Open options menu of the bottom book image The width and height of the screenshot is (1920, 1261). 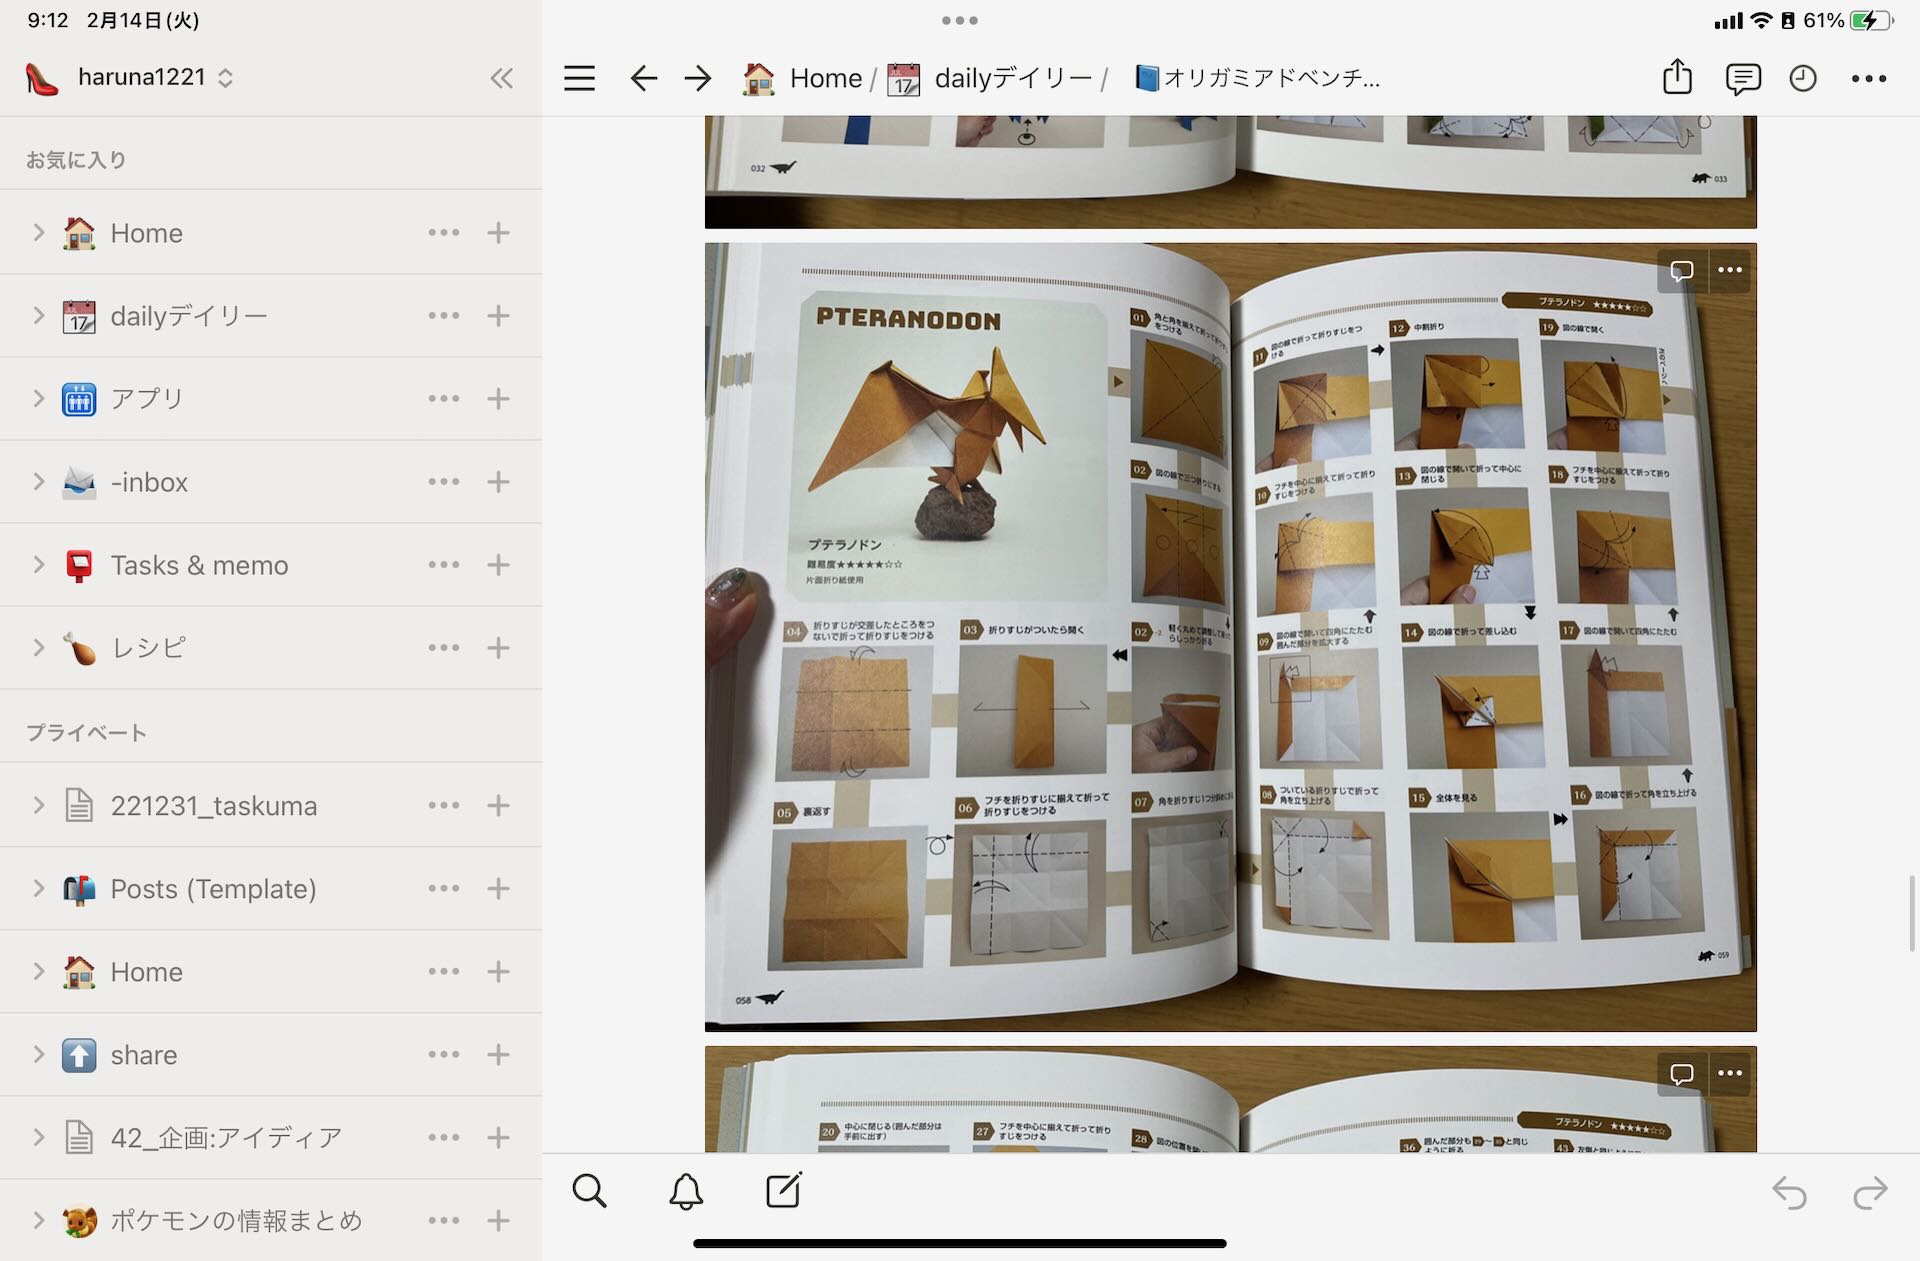1730,1073
